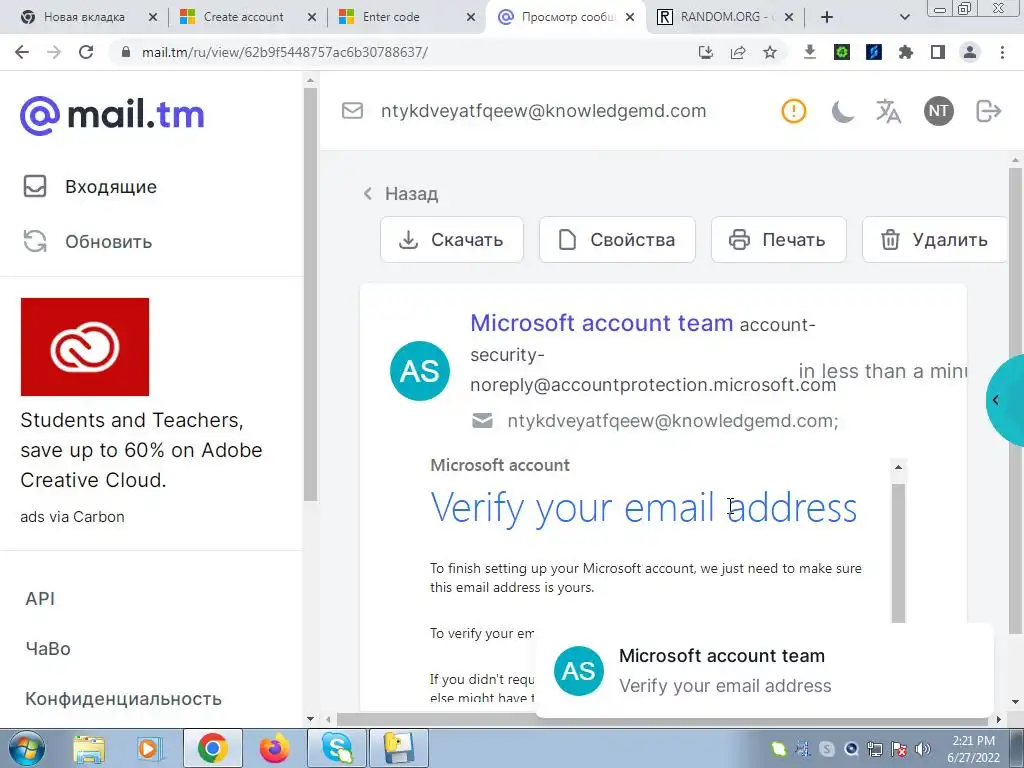Click browser forward arrow
Image resolution: width=1024 pixels, height=768 pixels.
54,52
